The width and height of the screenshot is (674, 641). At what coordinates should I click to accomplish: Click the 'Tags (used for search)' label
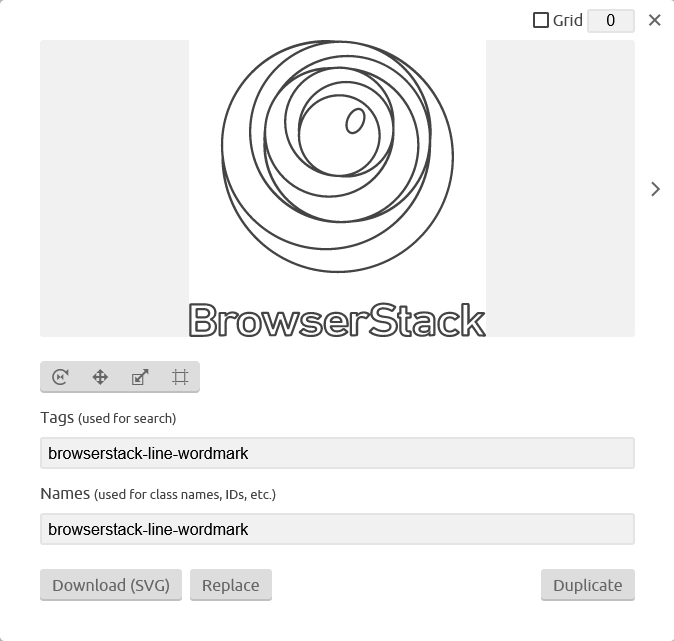108,418
